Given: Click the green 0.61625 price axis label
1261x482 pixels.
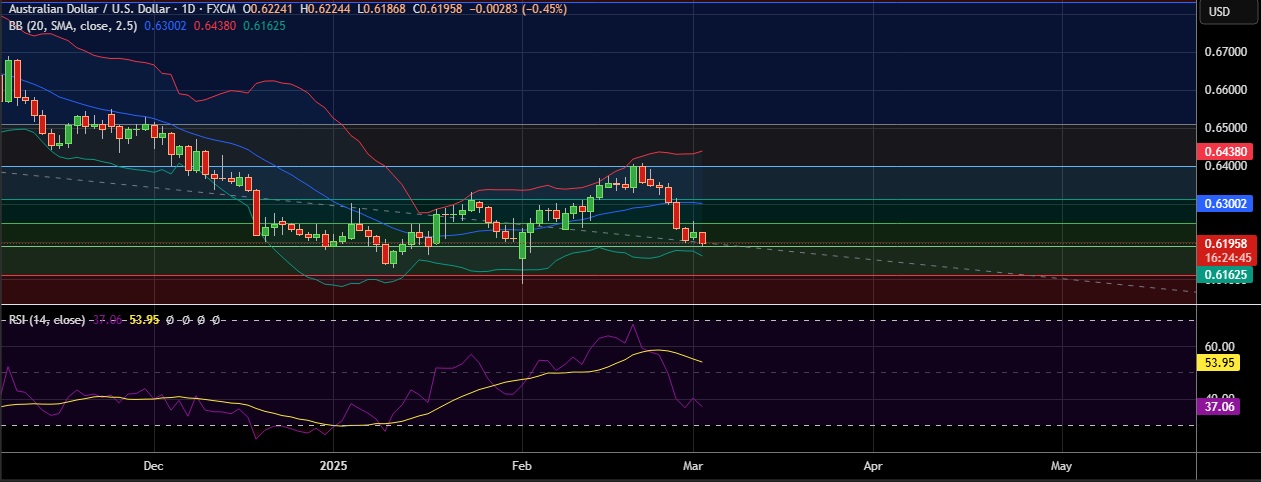Looking at the screenshot, I should click(x=1226, y=273).
